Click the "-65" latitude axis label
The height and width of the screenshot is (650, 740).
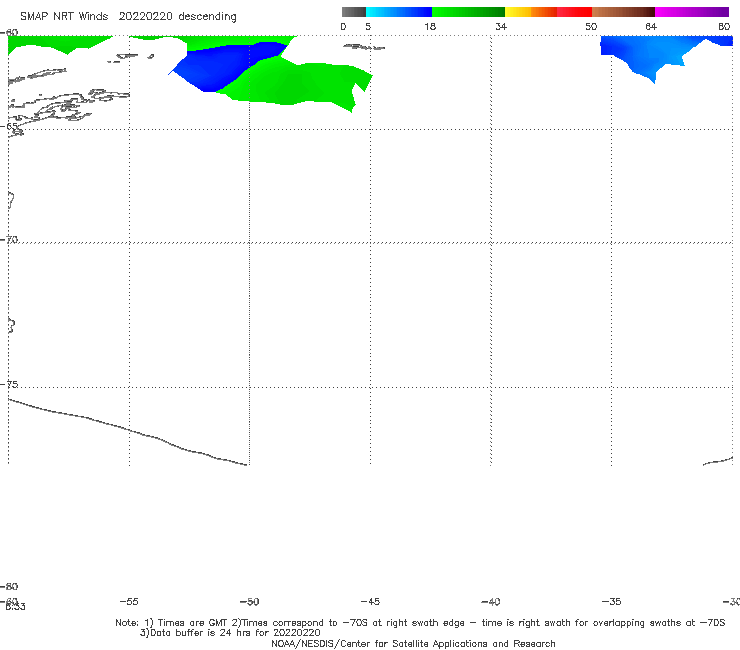pos(9,127)
